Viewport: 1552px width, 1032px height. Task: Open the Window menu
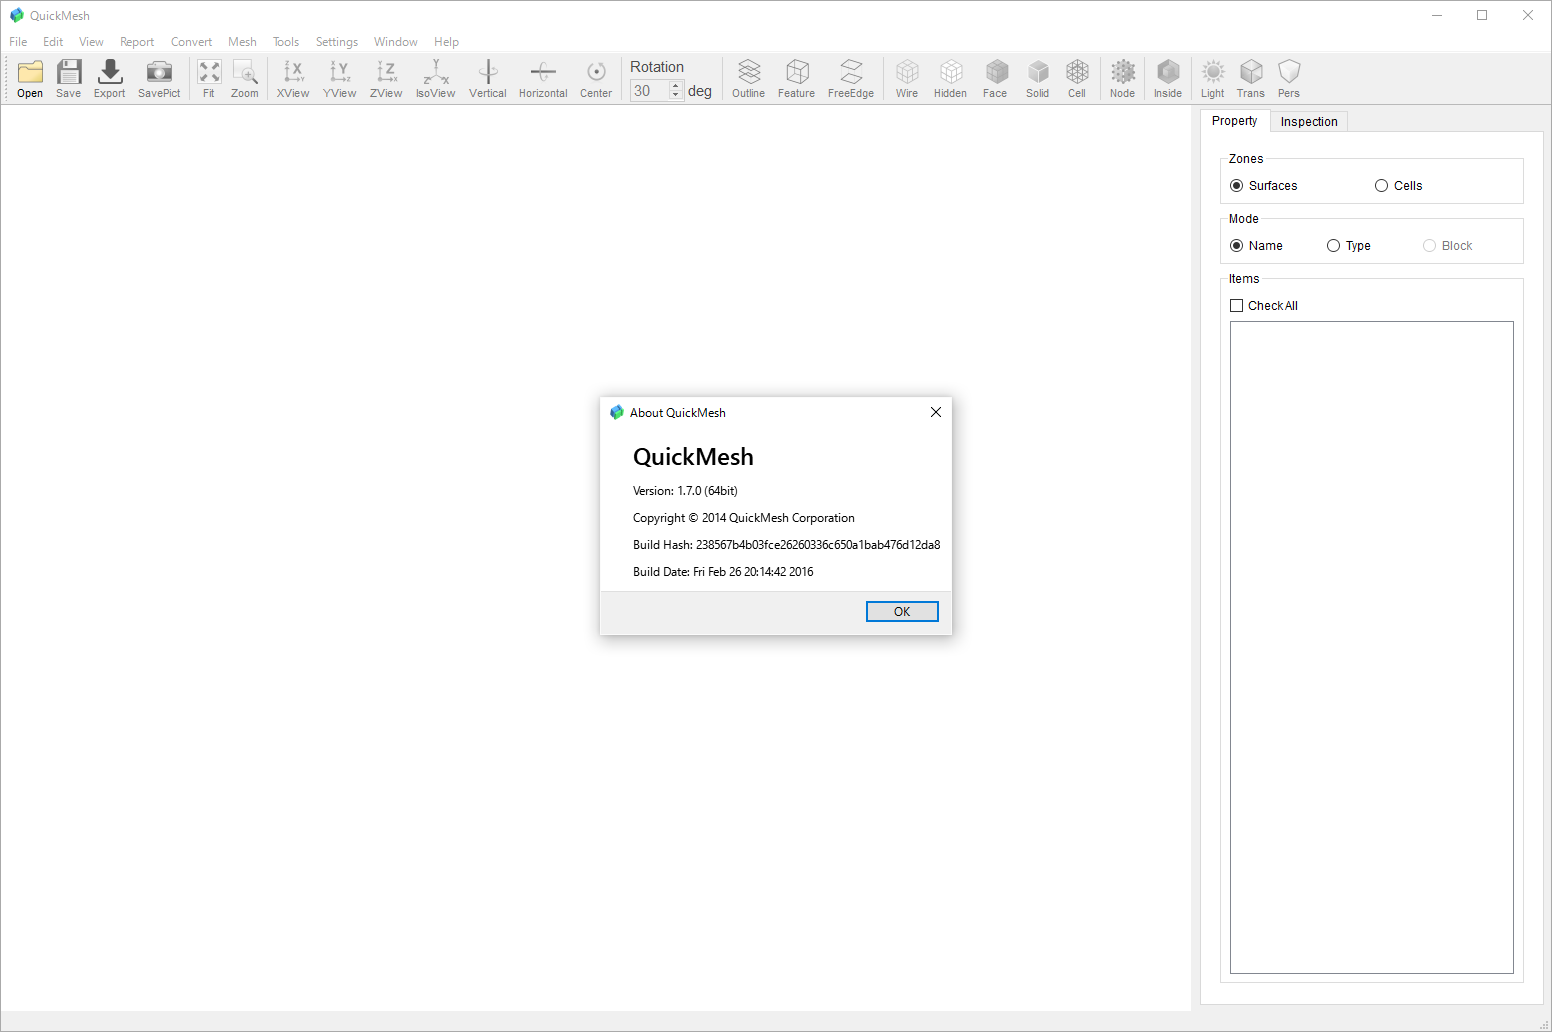(396, 42)
